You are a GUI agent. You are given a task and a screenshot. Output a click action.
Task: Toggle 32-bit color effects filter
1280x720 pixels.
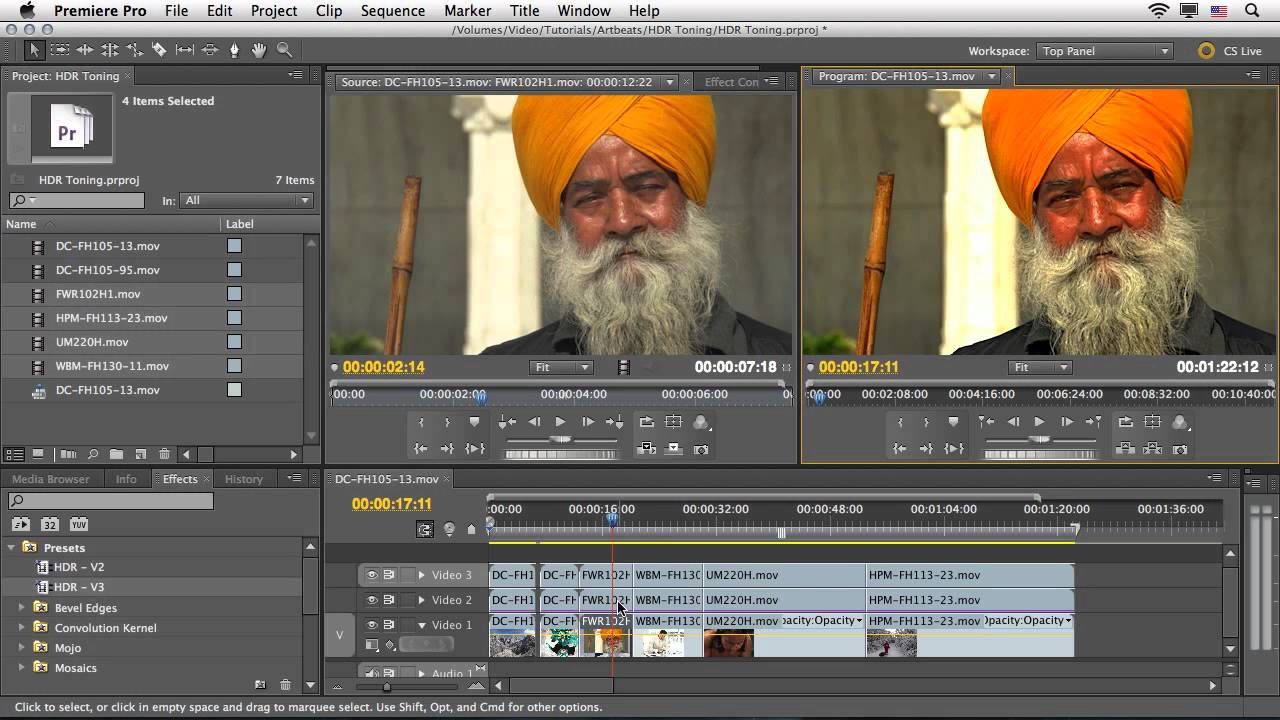pos(49,524)
